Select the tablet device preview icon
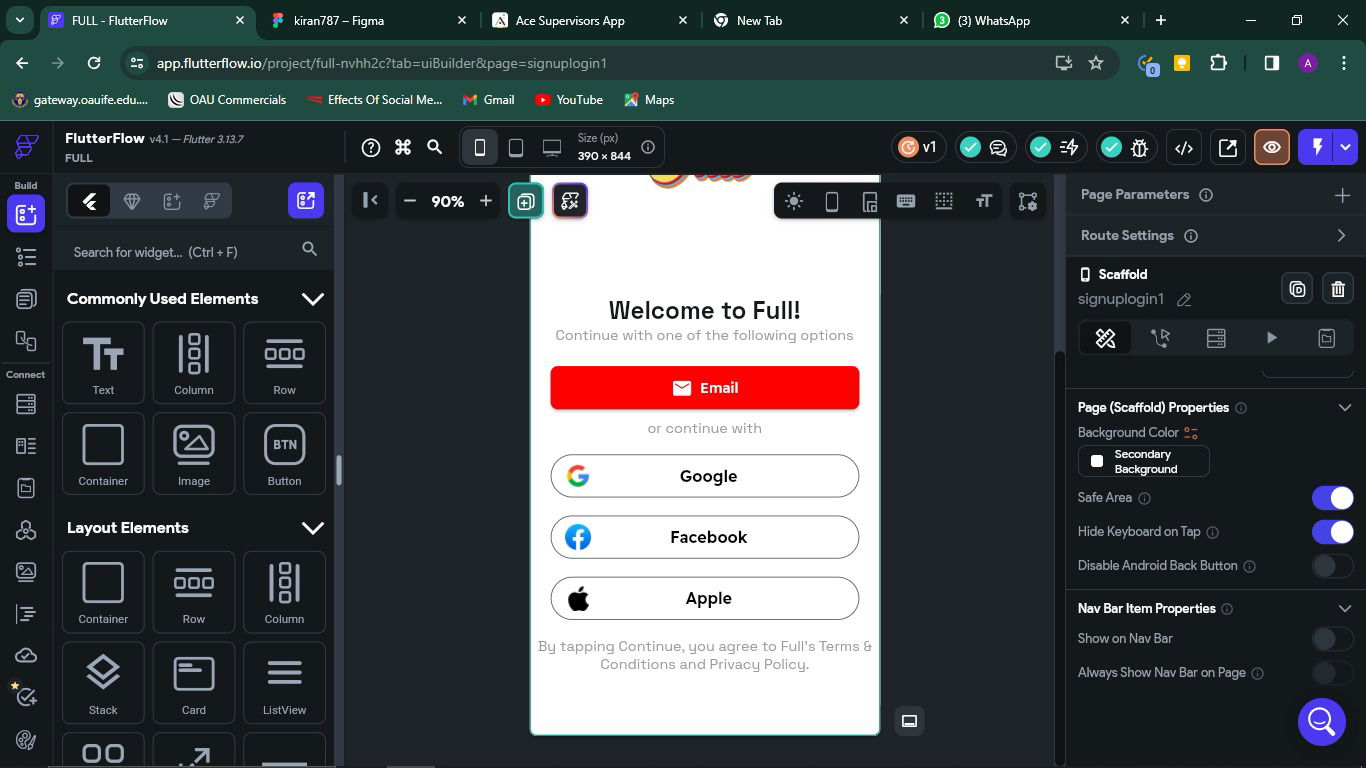This screenshot has width=1366, height=768. coord(516,148)
